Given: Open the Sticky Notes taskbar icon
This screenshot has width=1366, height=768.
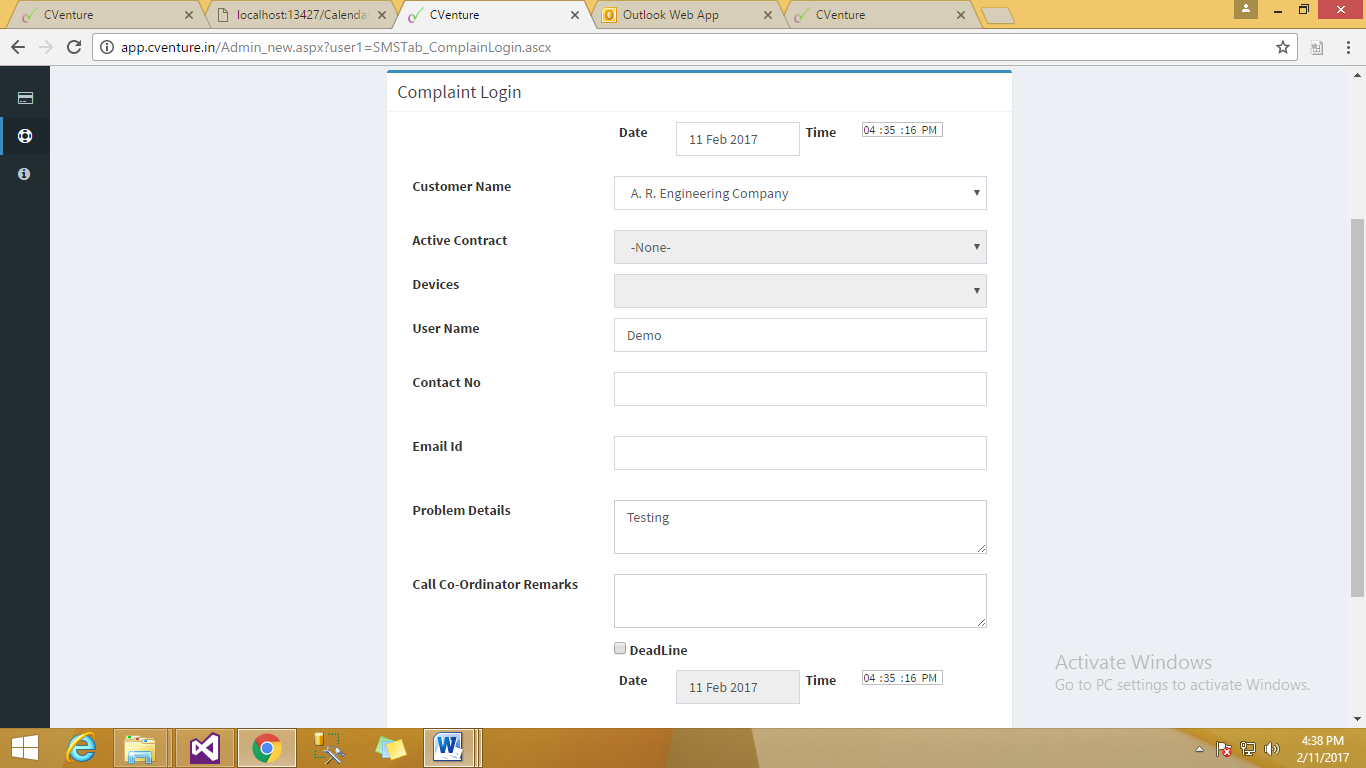Looking at the screenshot, I should pyautogui.click(x=390, y=748).
